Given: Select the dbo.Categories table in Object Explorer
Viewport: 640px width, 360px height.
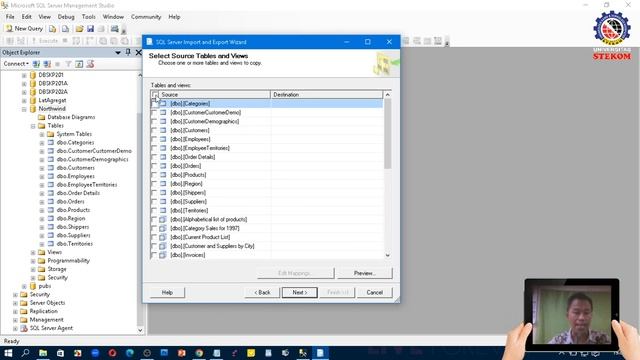Looking at the screenshot, I should (76, 142).
